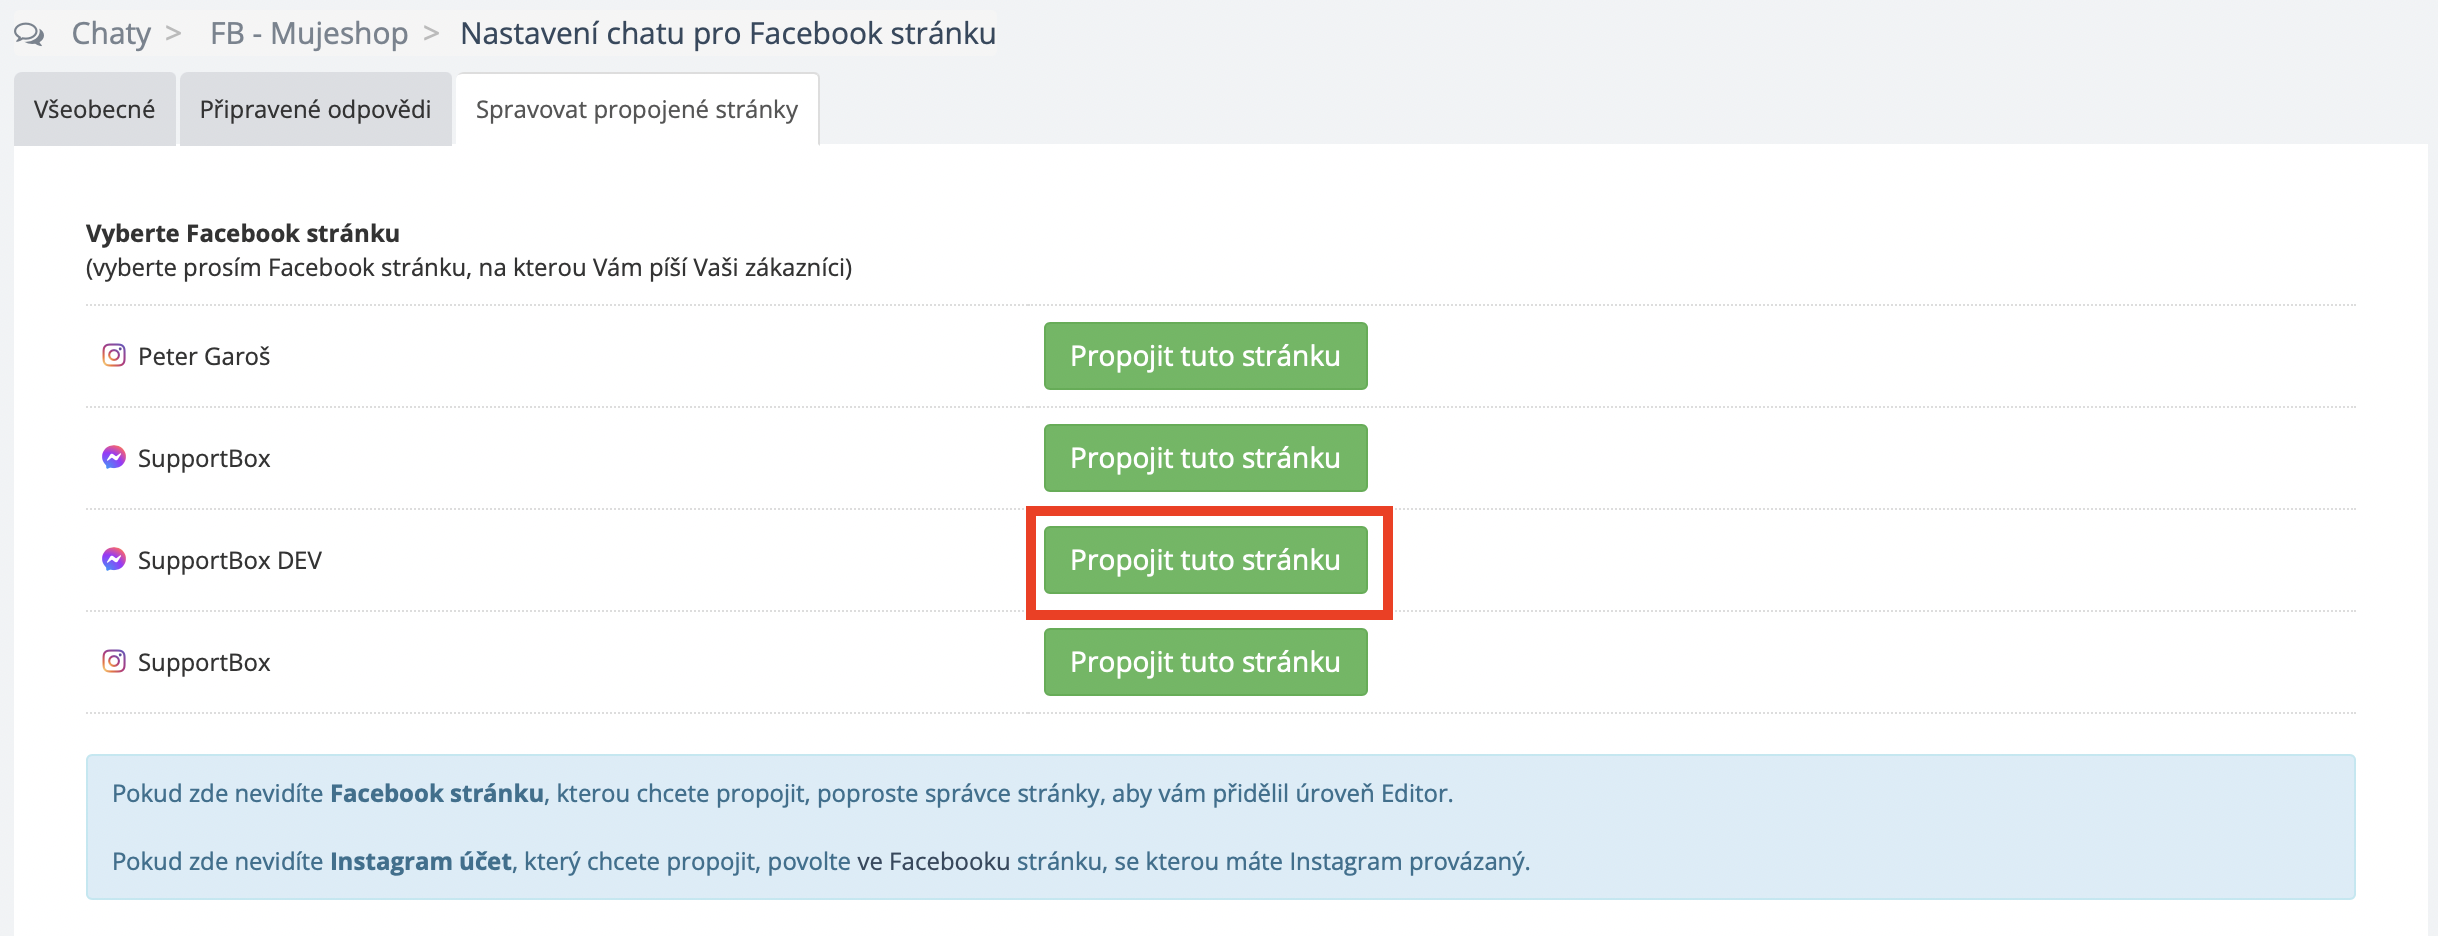This screenshot has width=2438, height=936.
Task: Click the bold Instagram účet text in notice
Action: [x=420, y=862]
